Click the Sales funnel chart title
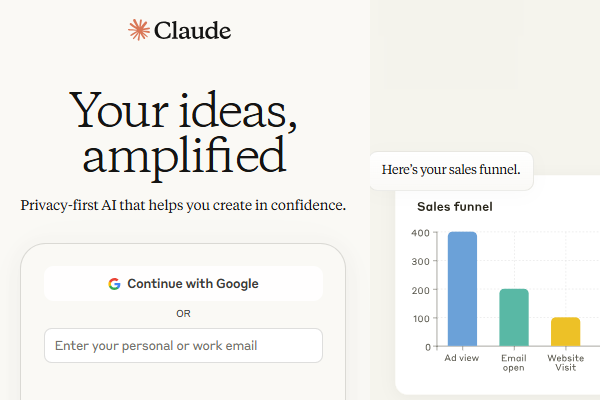Image resolution: width=600 pixels, height=400 pixels. 454,207
